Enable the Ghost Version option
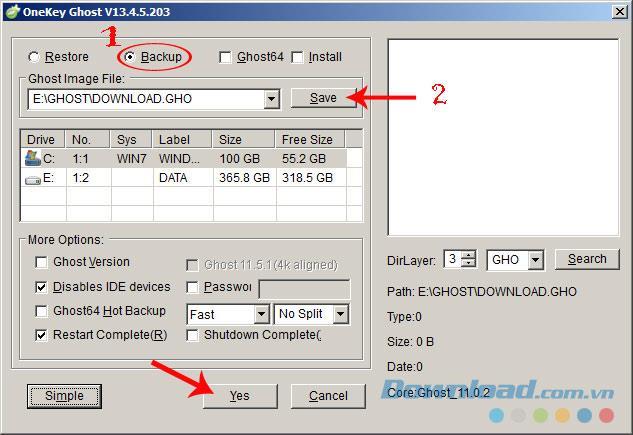633x435 pixels. 41,262
